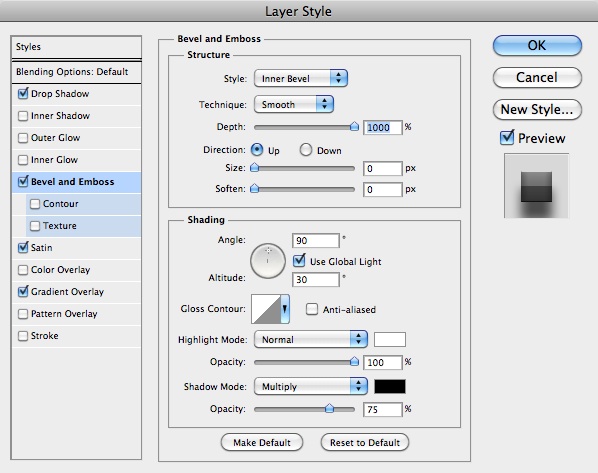Select the Up direction radio button
This screenshot has height=473, width=598.
[x=257, y=150]
